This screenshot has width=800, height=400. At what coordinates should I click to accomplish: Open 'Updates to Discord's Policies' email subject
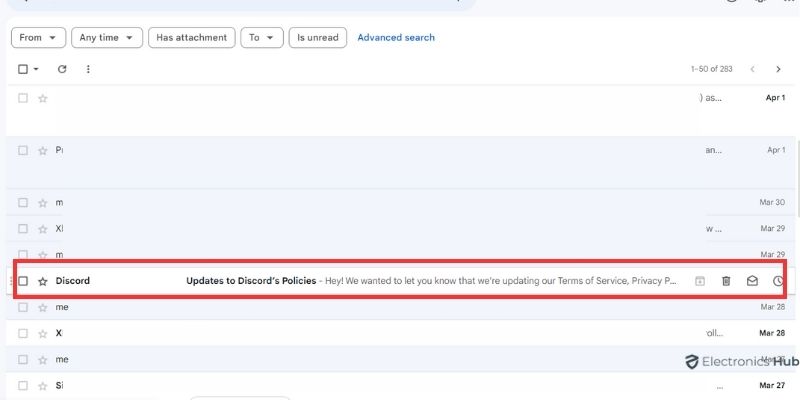coord(251,281)
